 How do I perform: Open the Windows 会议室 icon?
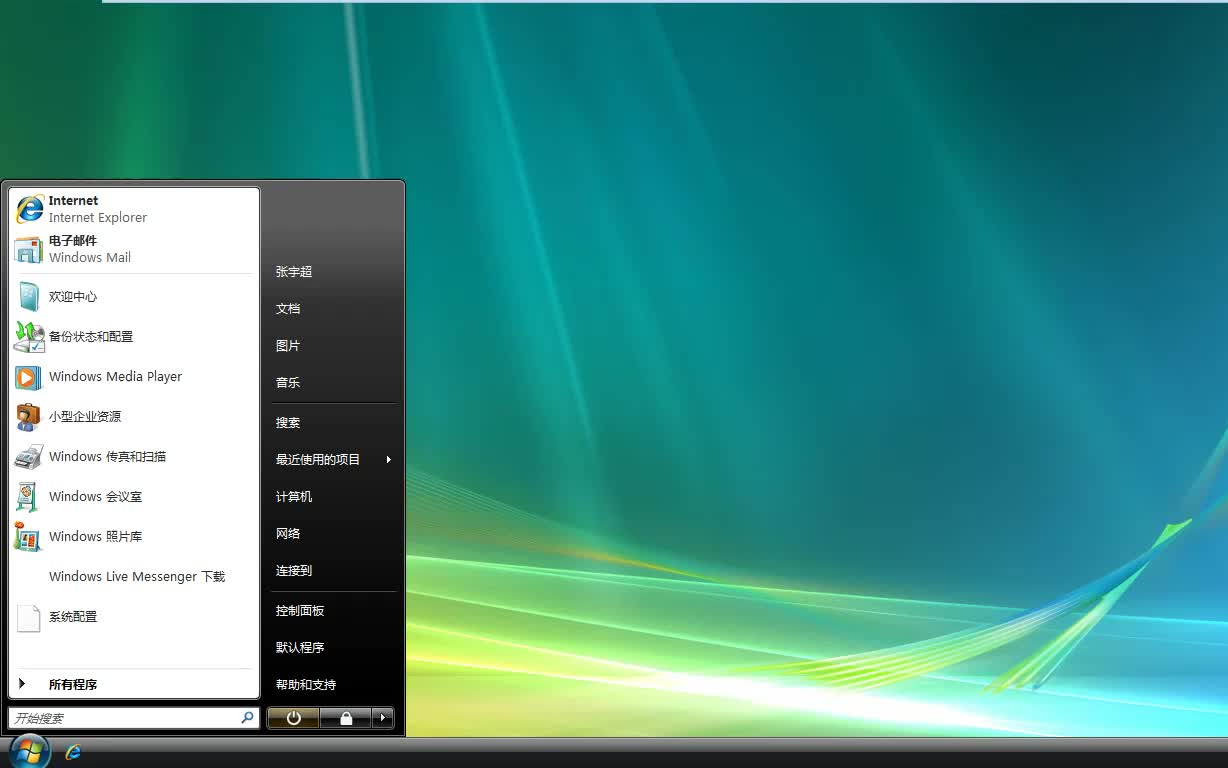pos(29,497)
